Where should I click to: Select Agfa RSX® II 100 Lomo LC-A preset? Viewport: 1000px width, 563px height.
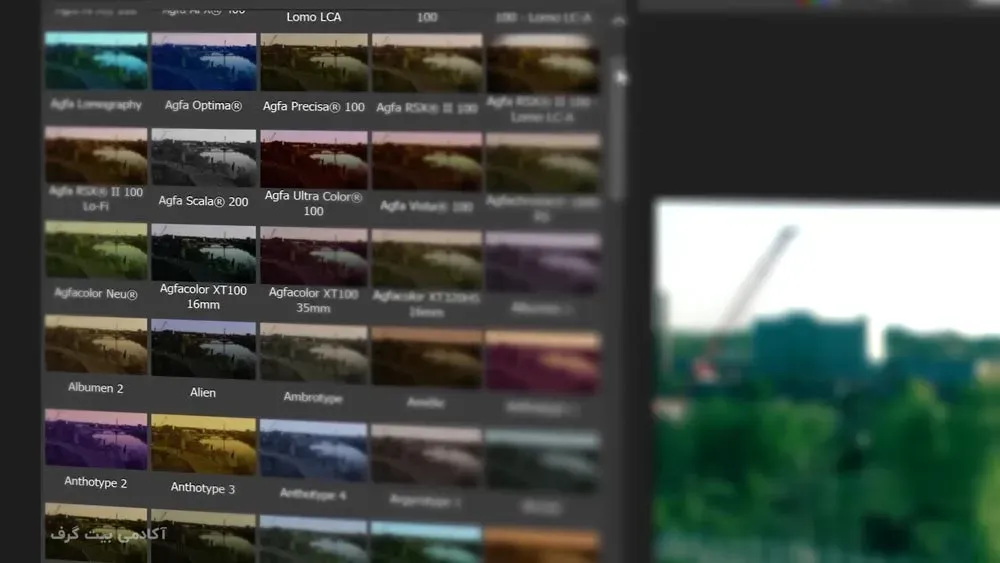pyautogui.click(x=542, y=65)
